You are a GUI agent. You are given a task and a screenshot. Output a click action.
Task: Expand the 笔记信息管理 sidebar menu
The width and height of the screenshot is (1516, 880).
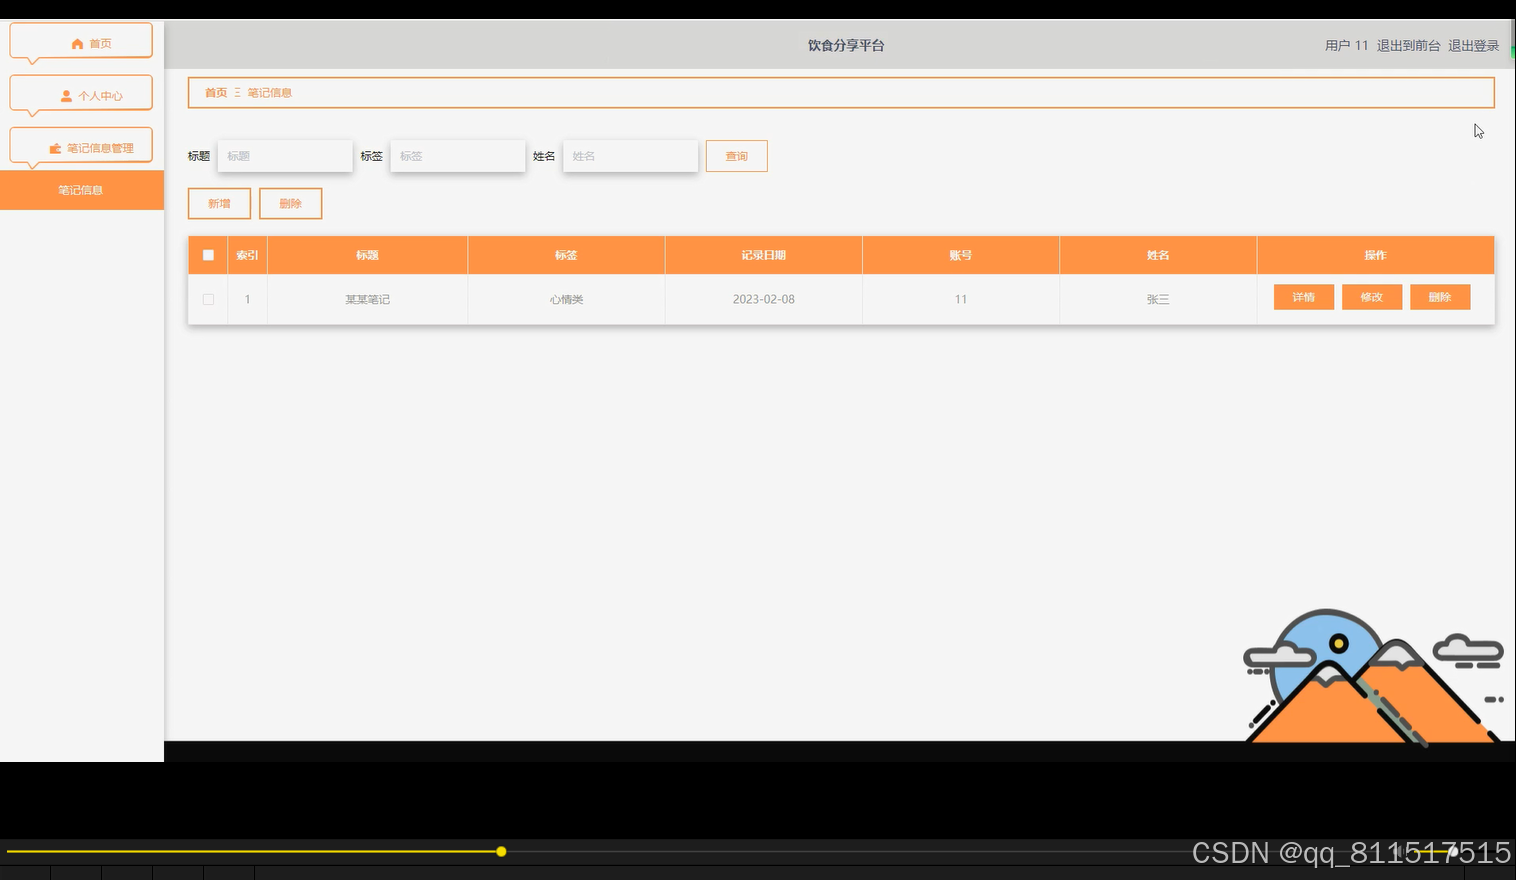(81, 147)
